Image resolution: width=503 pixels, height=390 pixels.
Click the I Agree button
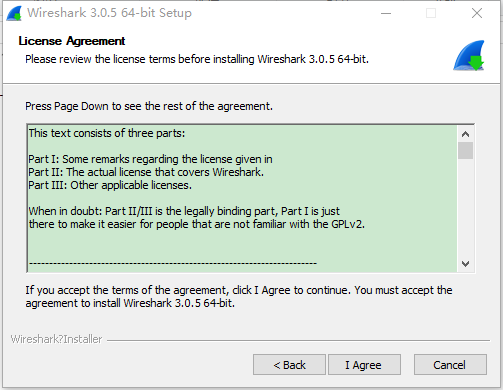pyautogui.click(x=364, y=365)
